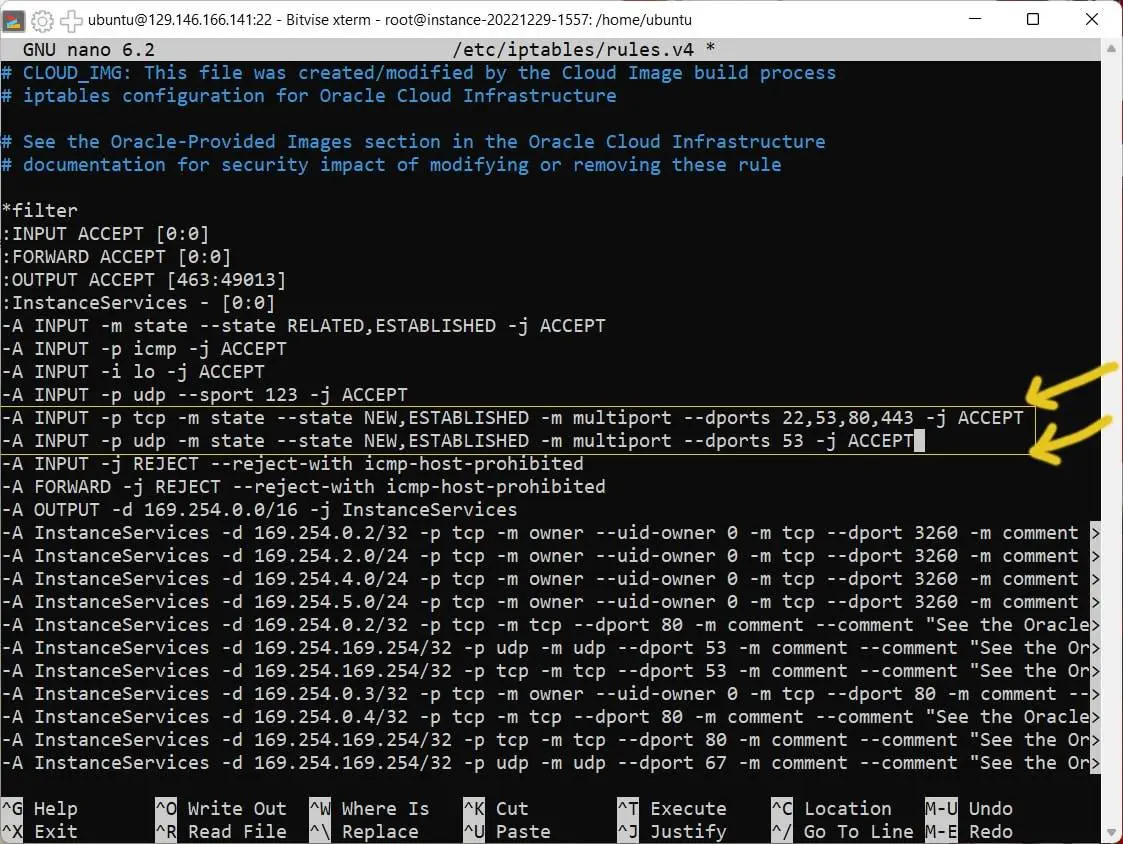Click the '*filter' line
1123x844 pixels.
click(39, 211)
